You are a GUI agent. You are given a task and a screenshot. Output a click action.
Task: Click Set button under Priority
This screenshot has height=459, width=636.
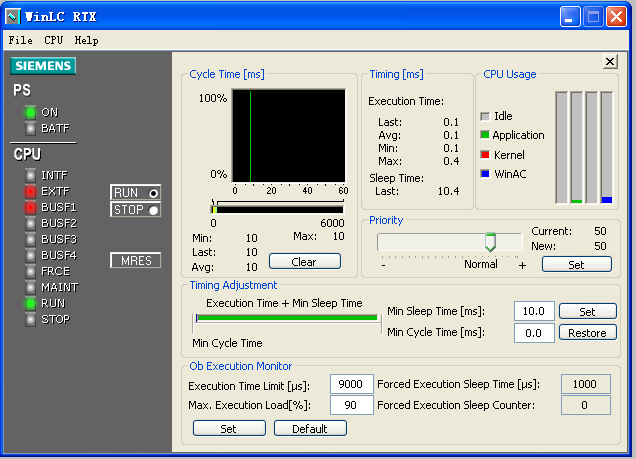coord(576,264)
